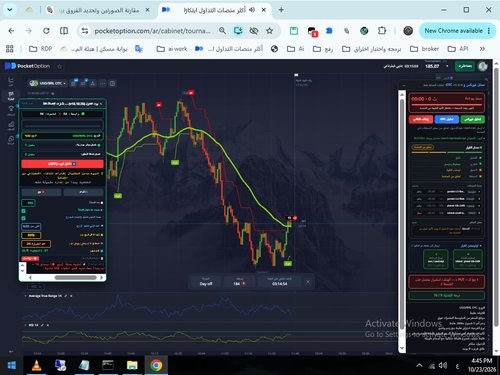Open the market sidebar icon below the trophy
The width and height of the screenshot is (500, 375).
(x=11, y=126)
